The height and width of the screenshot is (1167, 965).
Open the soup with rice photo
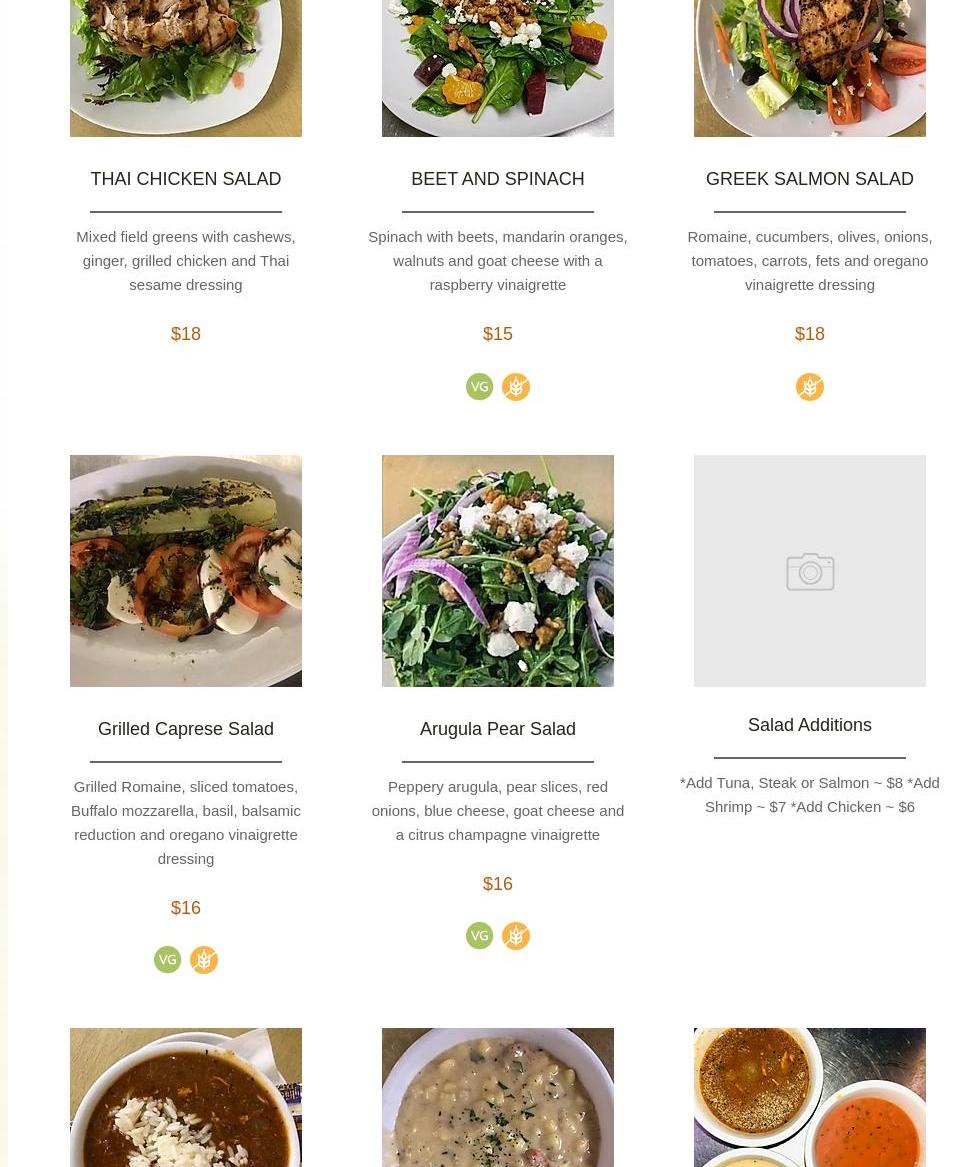[x=186, y=1098]
